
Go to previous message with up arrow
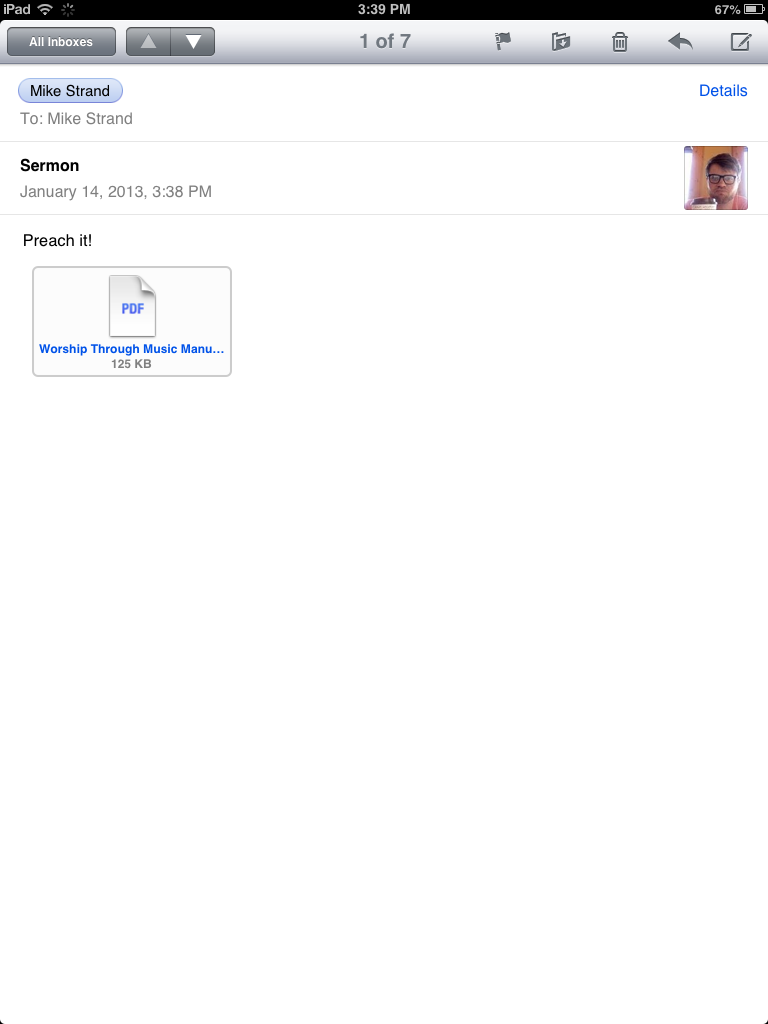coord(148,42)
